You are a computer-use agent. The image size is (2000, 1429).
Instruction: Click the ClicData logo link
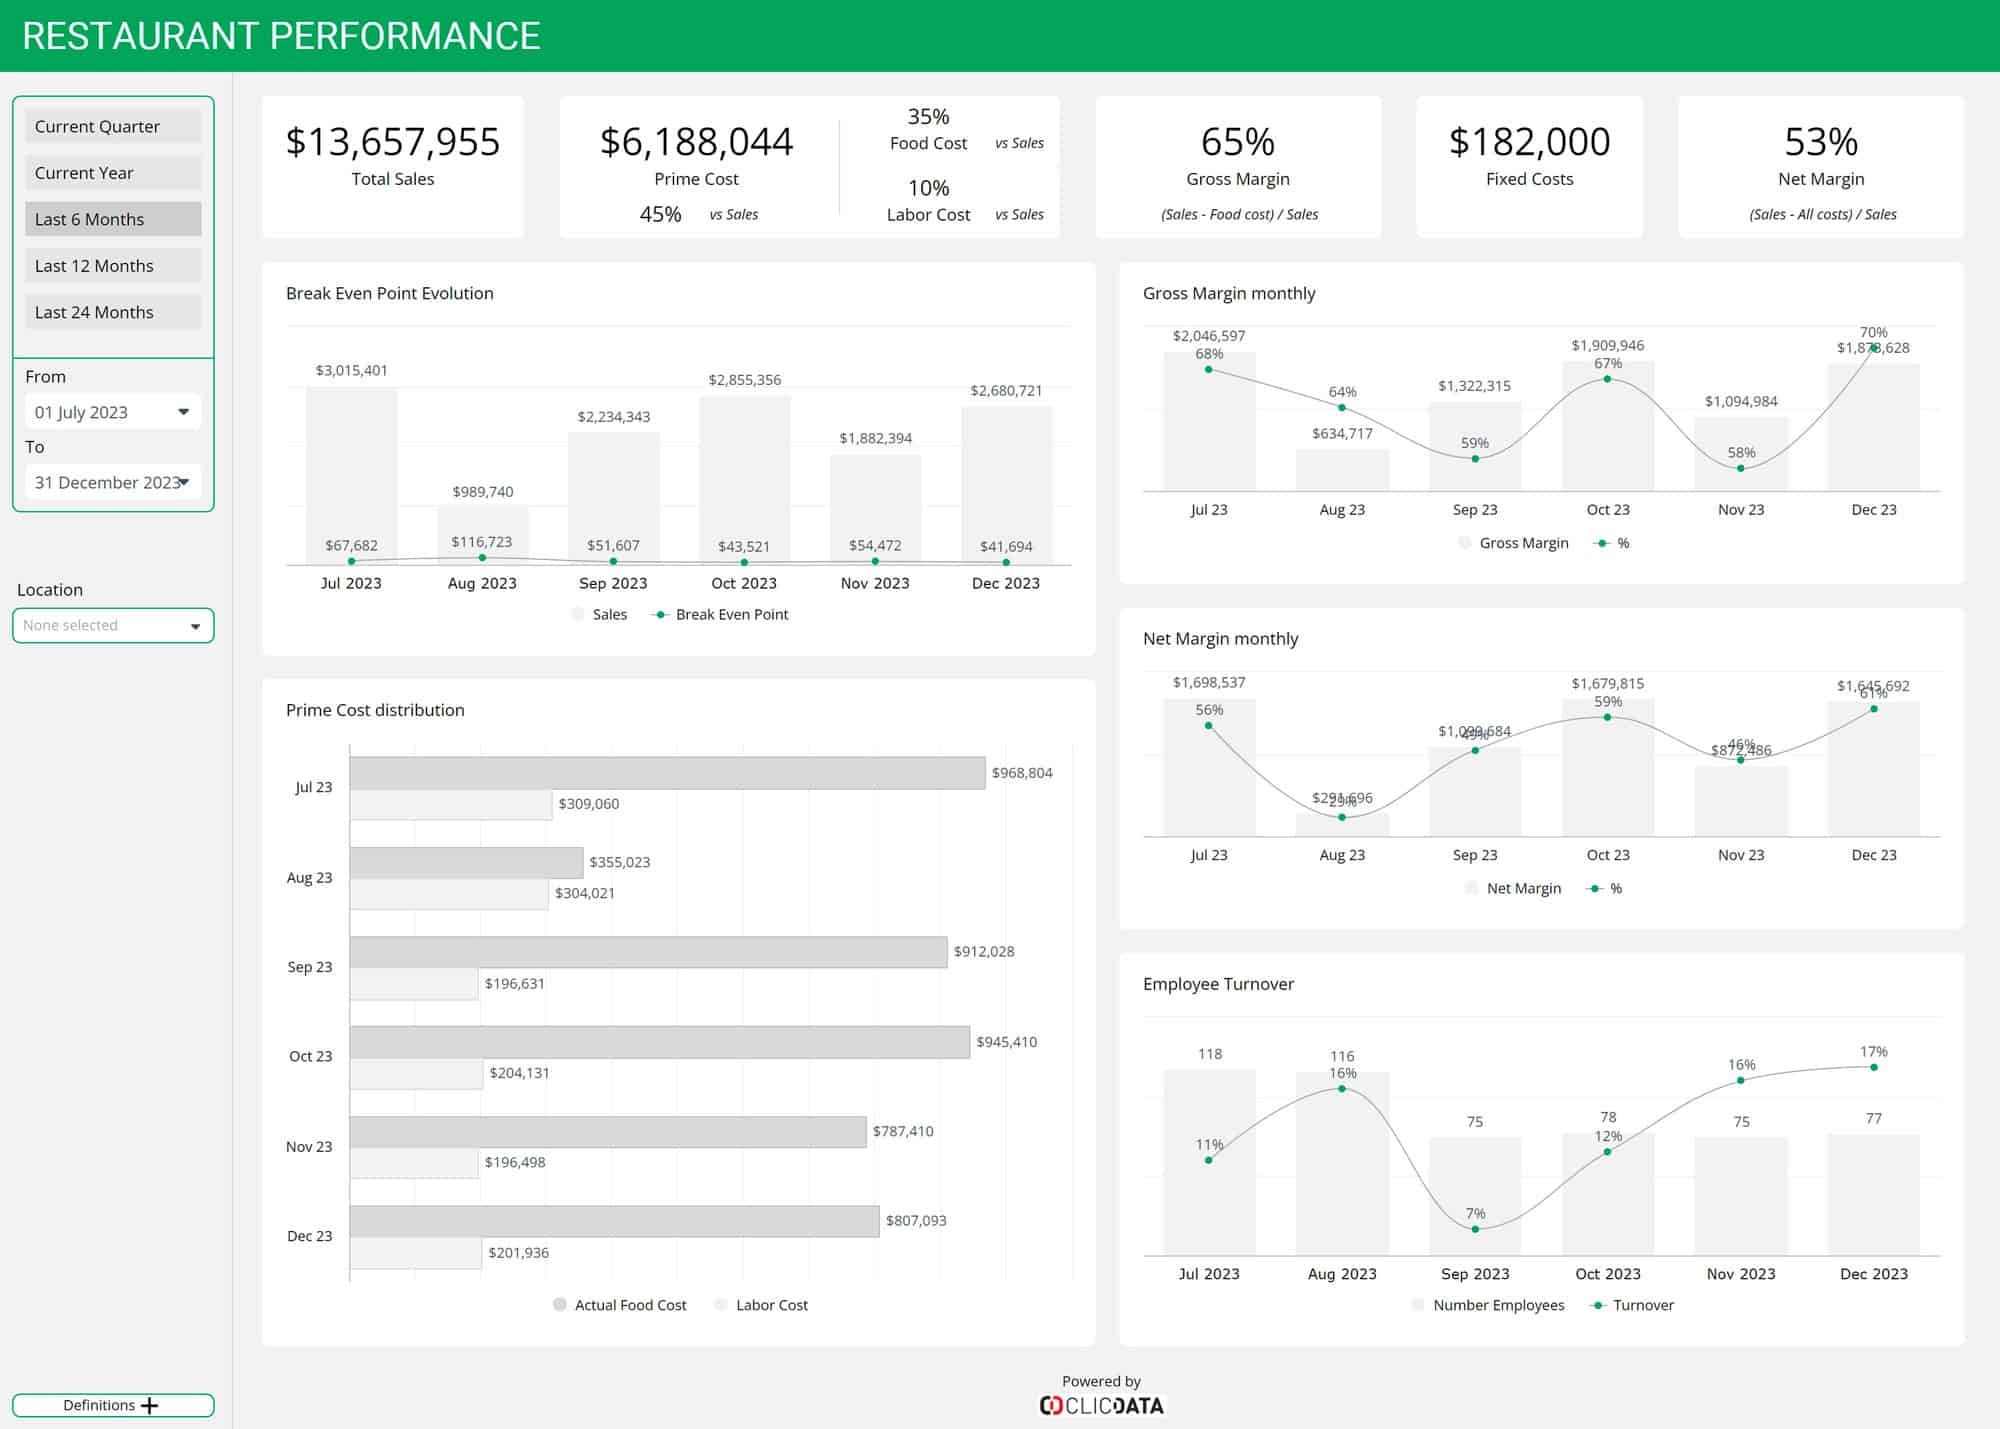[1102, 1404]
